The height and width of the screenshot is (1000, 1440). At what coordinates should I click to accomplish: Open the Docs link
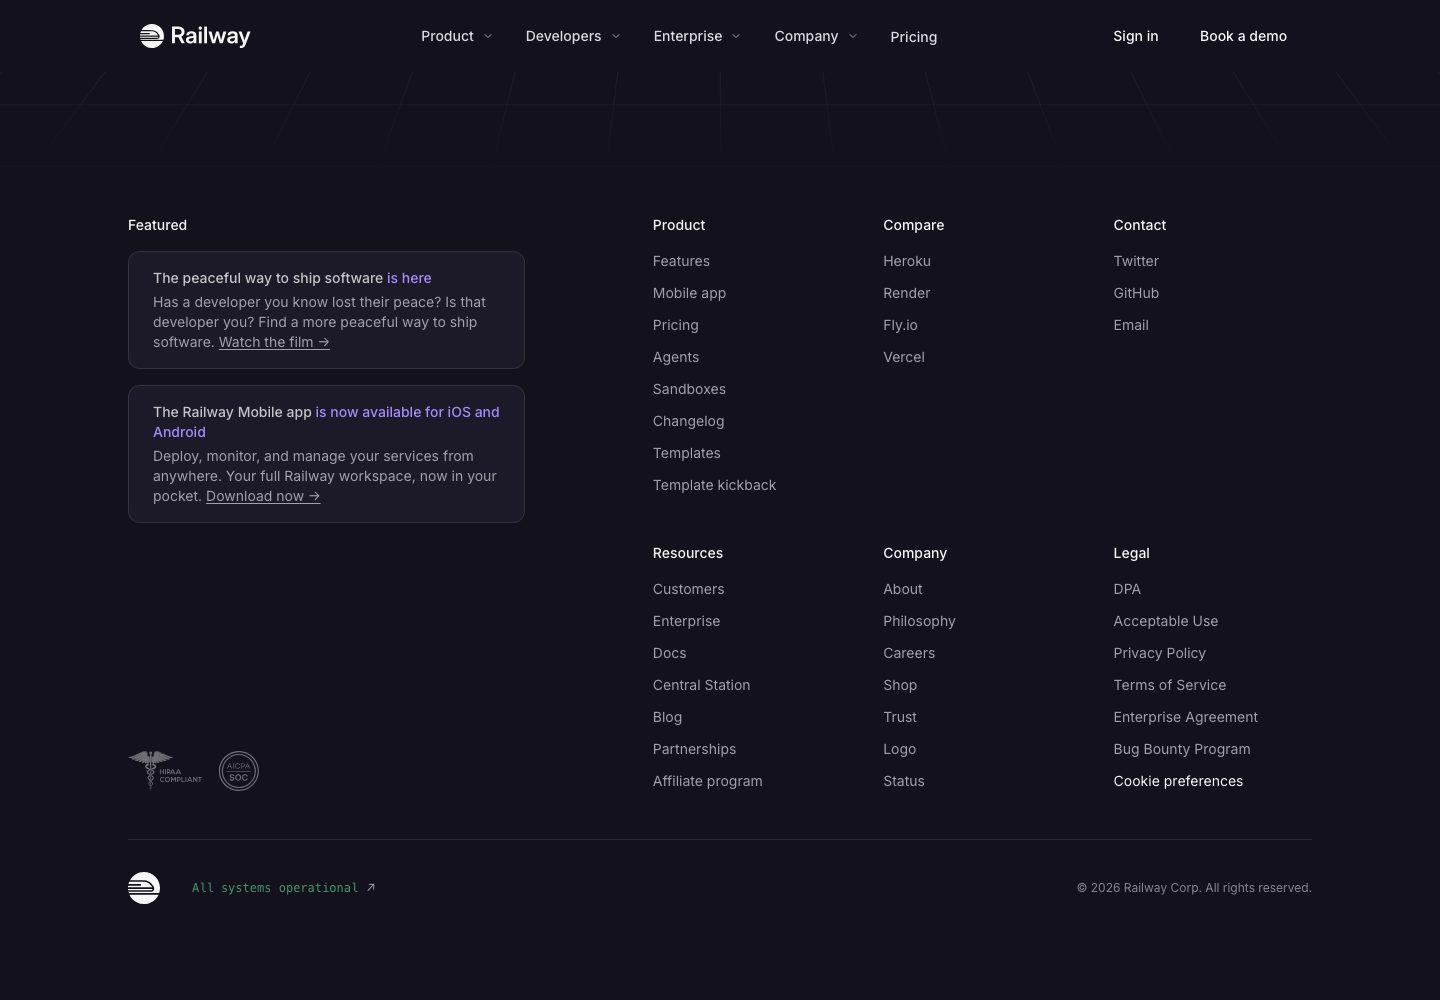coord(670,653)
